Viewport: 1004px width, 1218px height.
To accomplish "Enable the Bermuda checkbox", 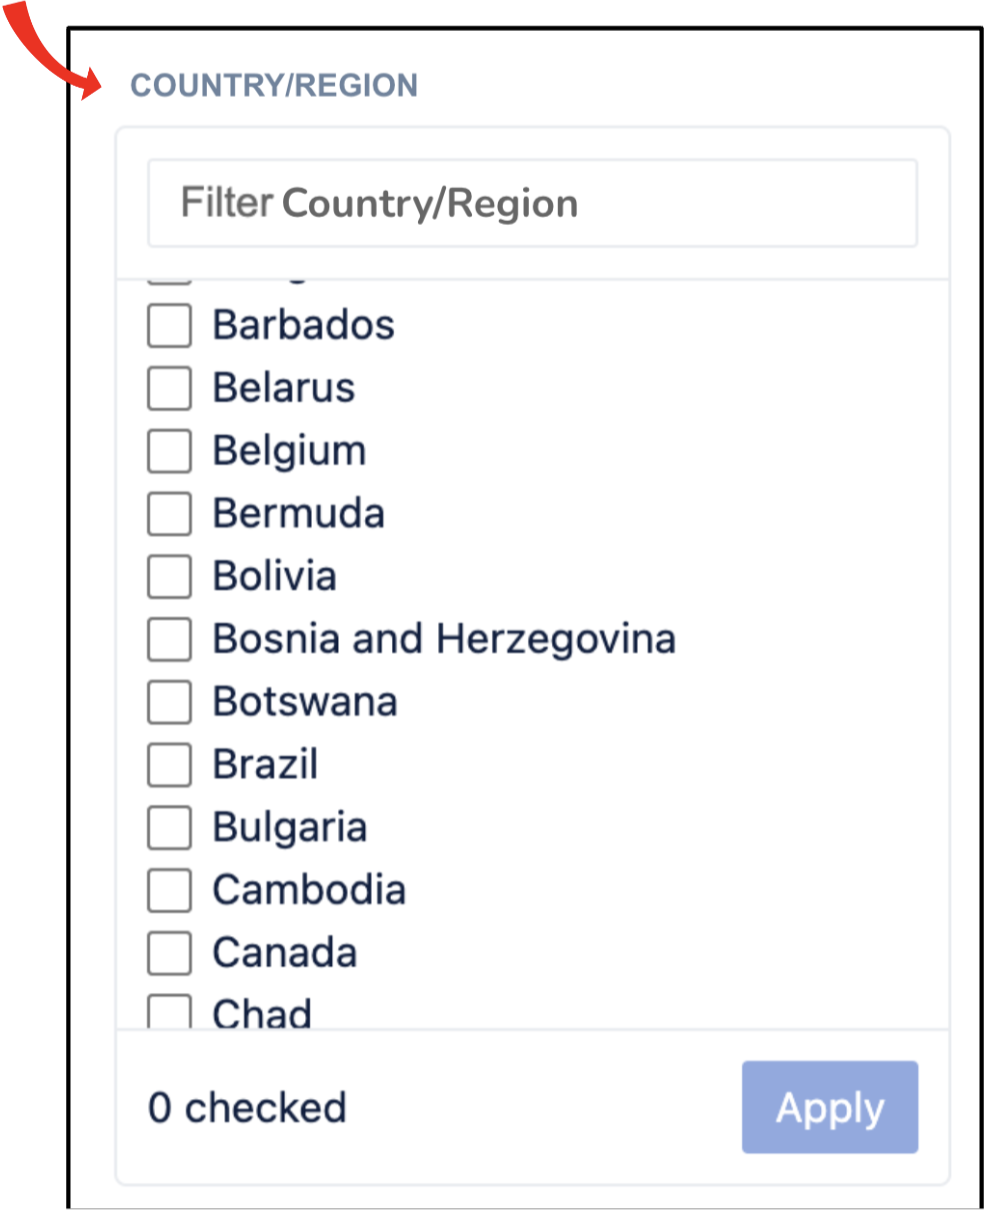I will [x=169, y=514].
